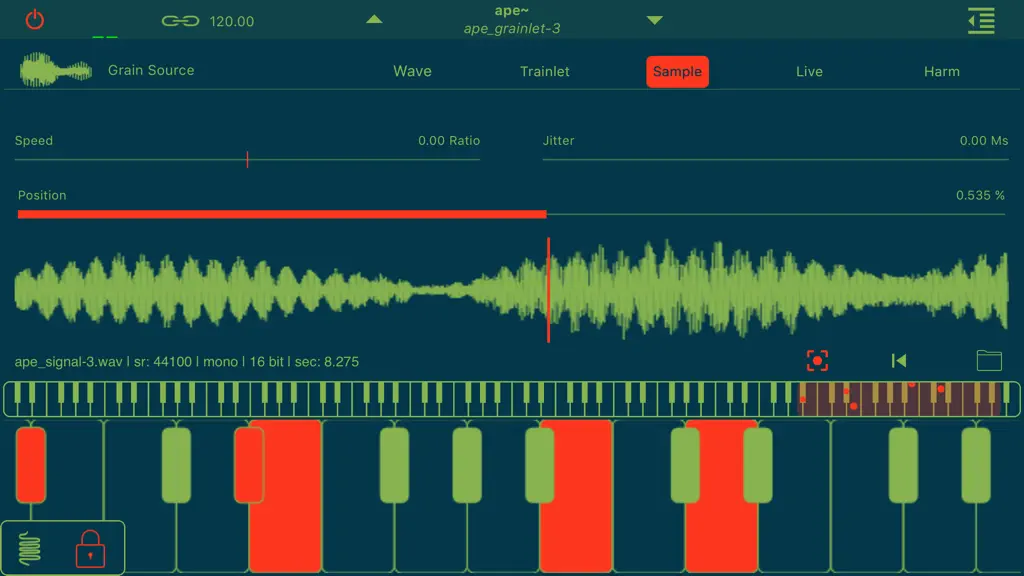Select next preset with down arrow
This screenshot has width=1024, height=576.
coord(654,20)
